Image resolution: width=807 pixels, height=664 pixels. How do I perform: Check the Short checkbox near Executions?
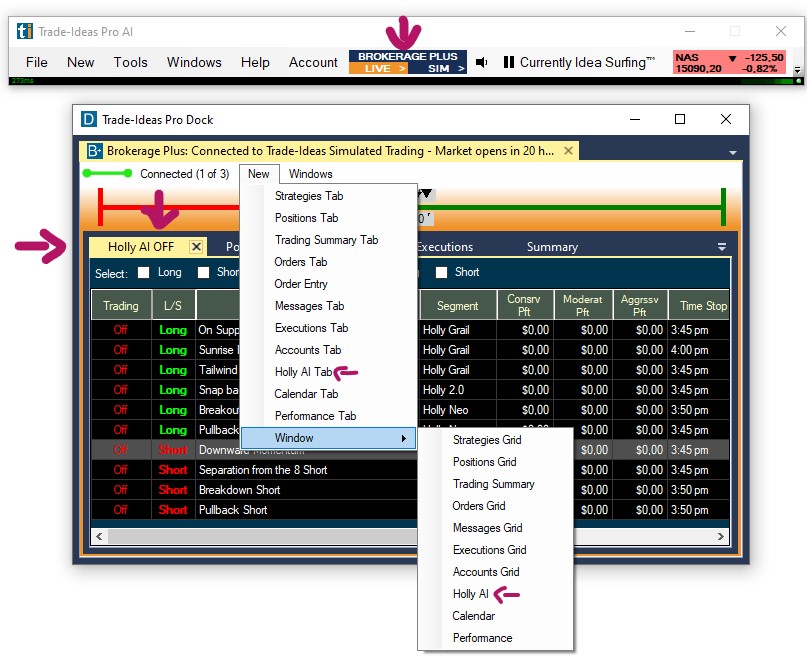[x=442, y=272]
